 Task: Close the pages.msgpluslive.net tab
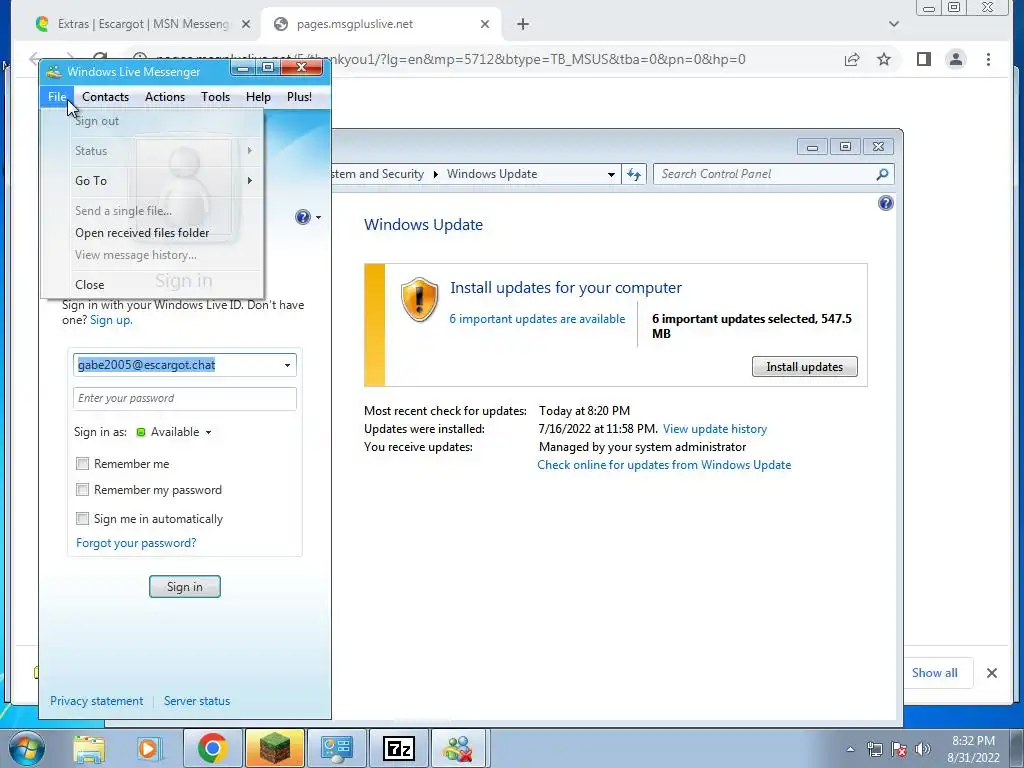click(x=485, y=24)
